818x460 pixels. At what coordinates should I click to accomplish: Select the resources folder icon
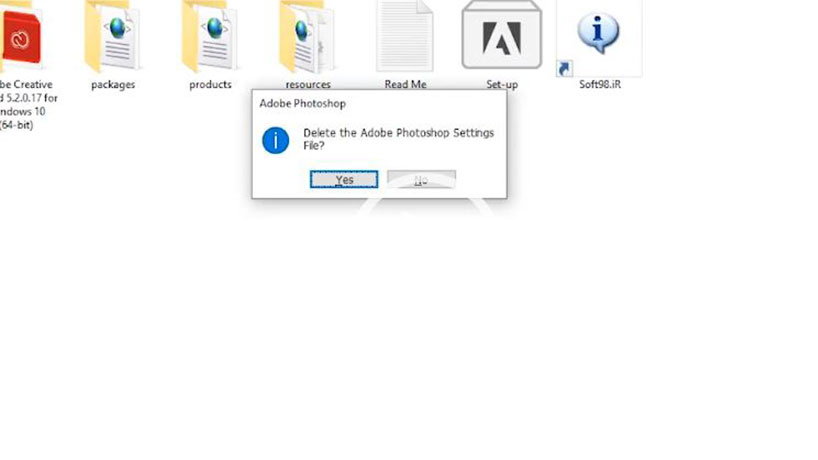click(308, 35)
